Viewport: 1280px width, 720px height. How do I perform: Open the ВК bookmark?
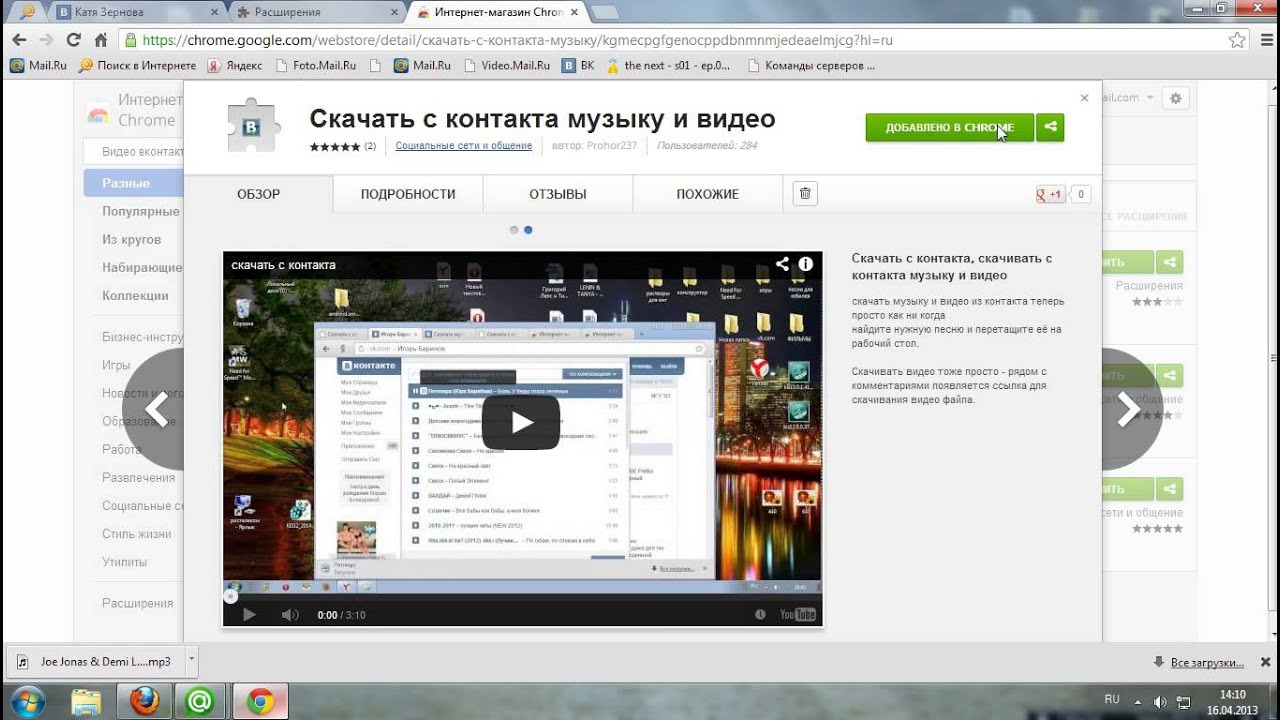[578, 66]
